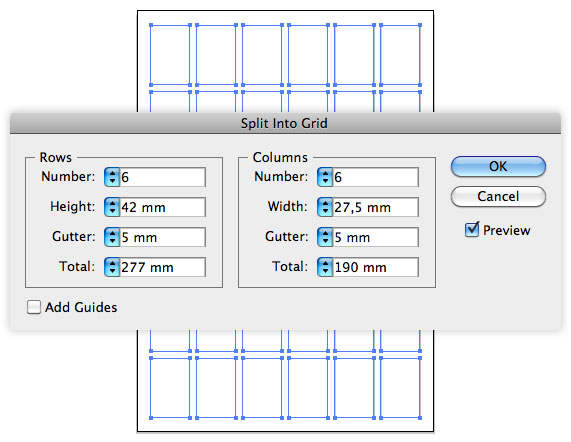Click the Columns Width stepper arrows
Viewport: 571px width, 442px height.
(325, 207)
